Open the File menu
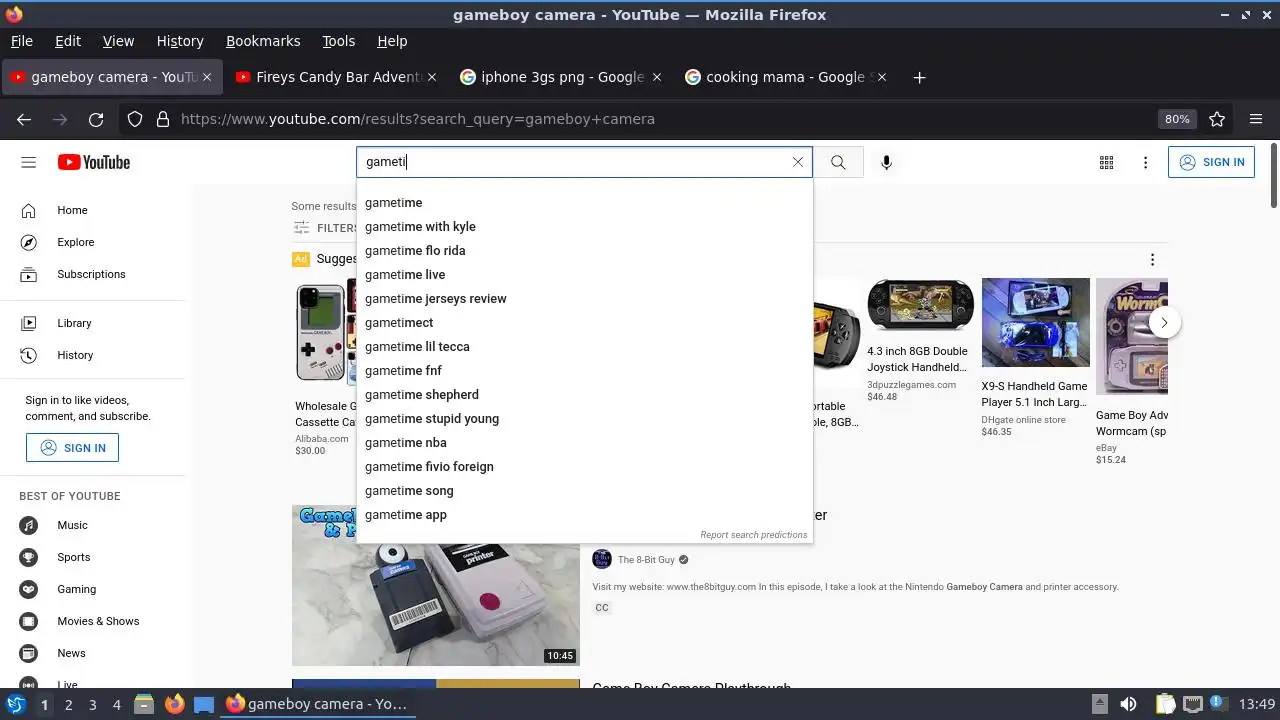1280x720 pixels. pos(22,41)
